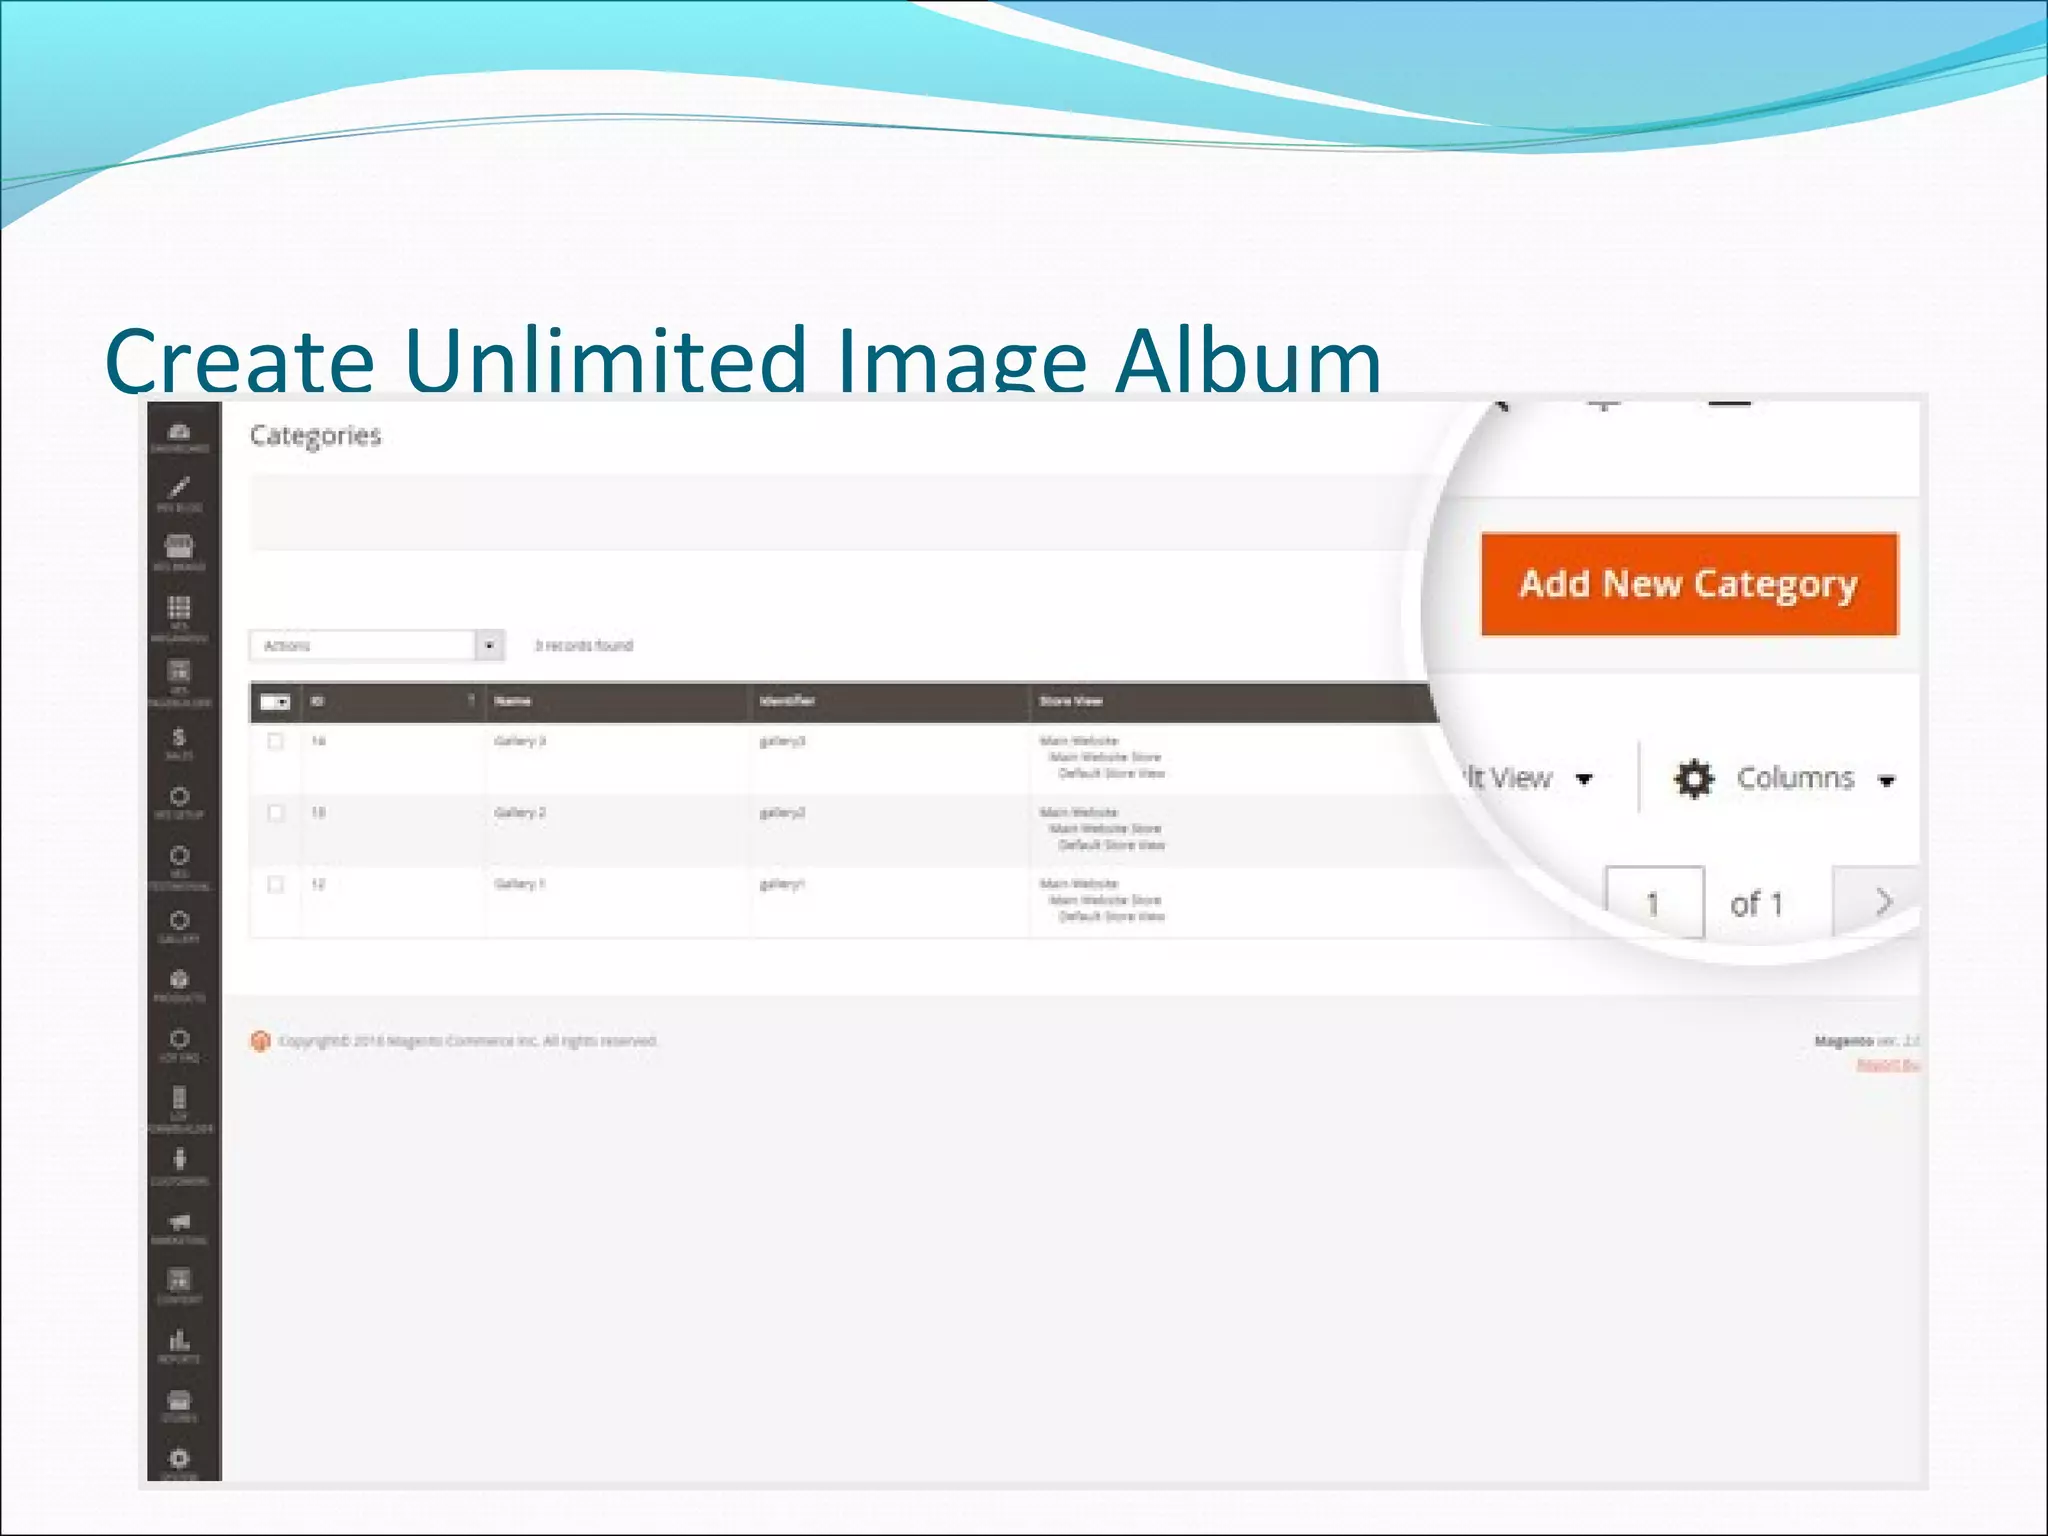Click the Add New Category button
The width and height of the screenshot is (2048, 1536).
pyautogui.click(x=1689, y=584)
